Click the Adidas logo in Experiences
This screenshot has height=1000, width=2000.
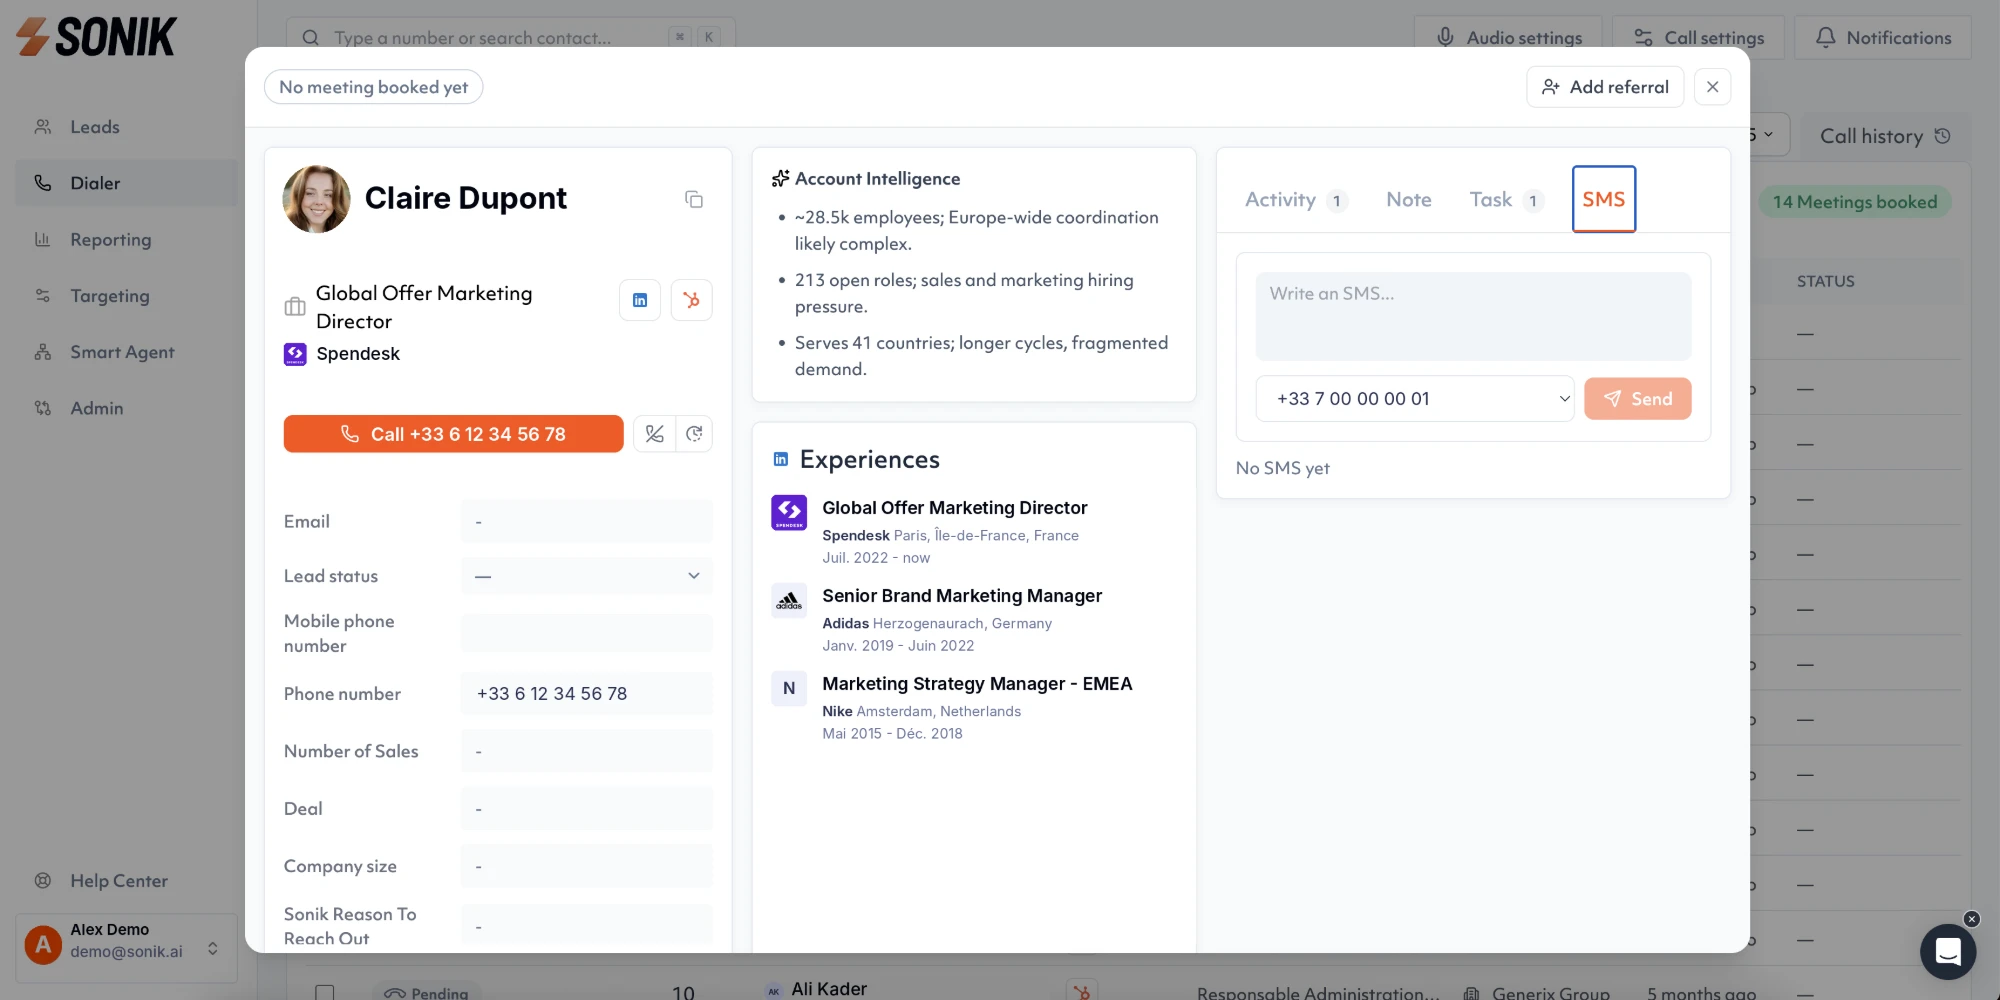coord(789,601)
